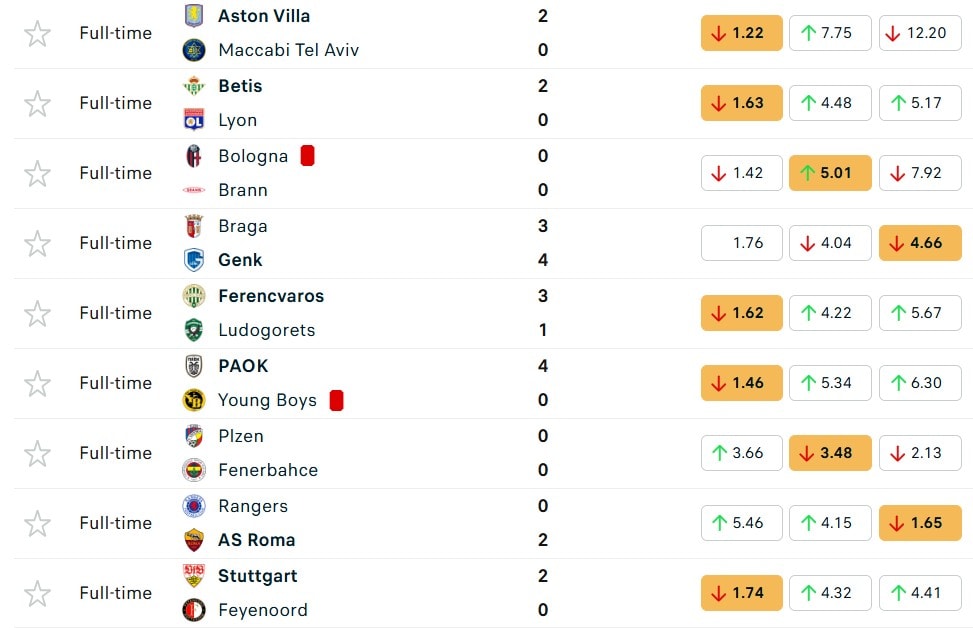973x628 pixels.
Task: Click Young Boys red card indicator
Action: pos(336,400)
